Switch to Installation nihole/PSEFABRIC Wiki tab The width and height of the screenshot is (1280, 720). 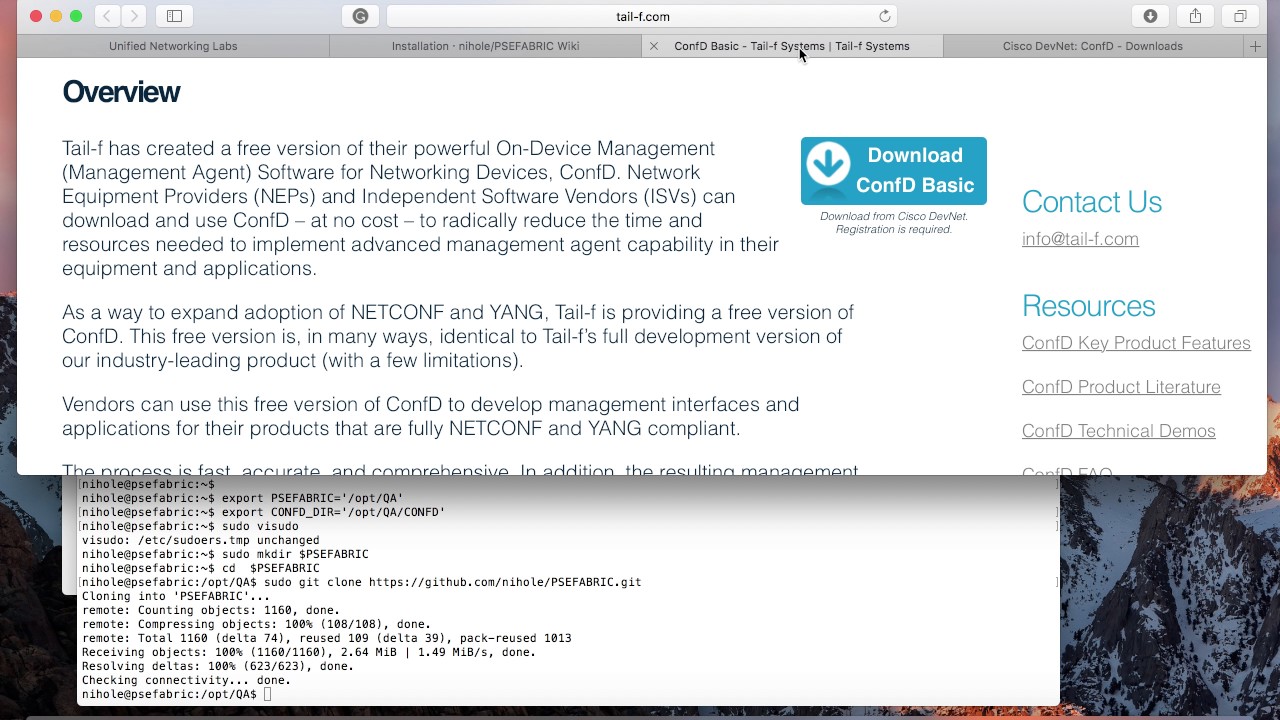(485, 46)
